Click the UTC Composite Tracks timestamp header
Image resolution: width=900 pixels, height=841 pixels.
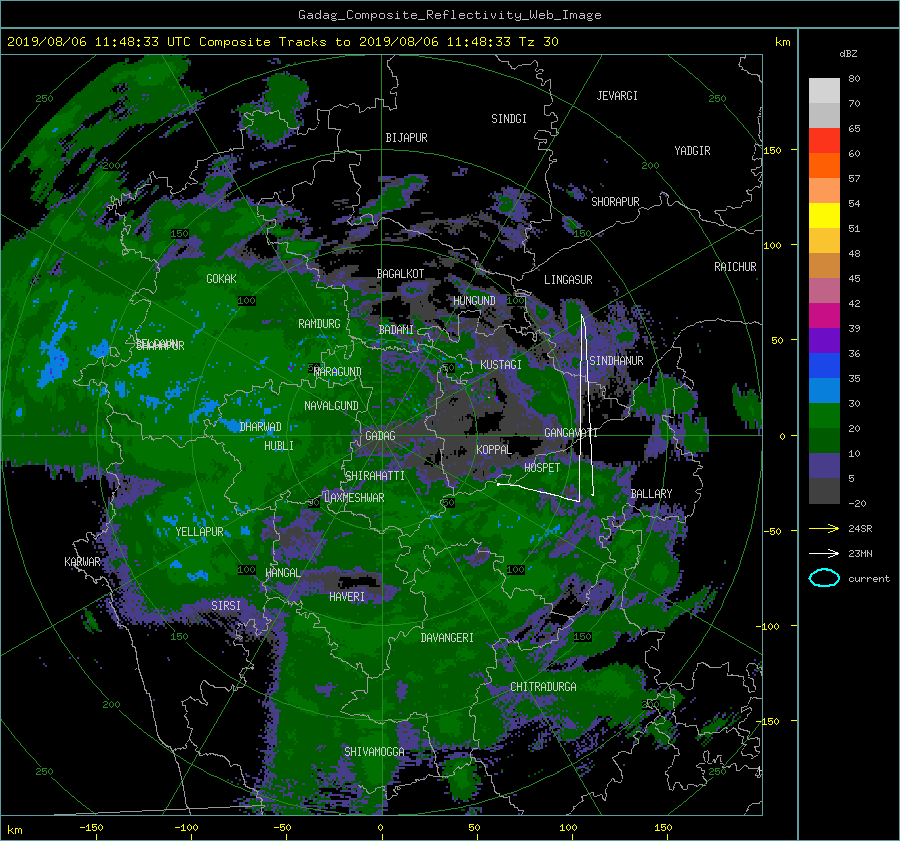pyautogui.click(x=282, y=42)
